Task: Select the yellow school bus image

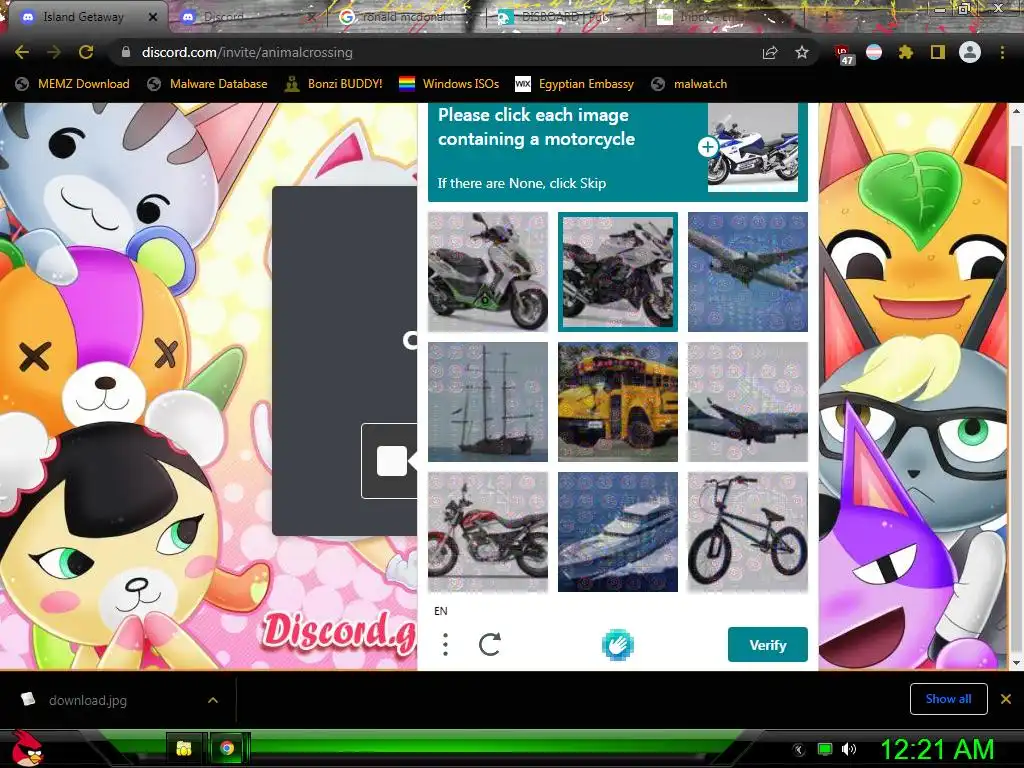Action: (x=618, y=402)
